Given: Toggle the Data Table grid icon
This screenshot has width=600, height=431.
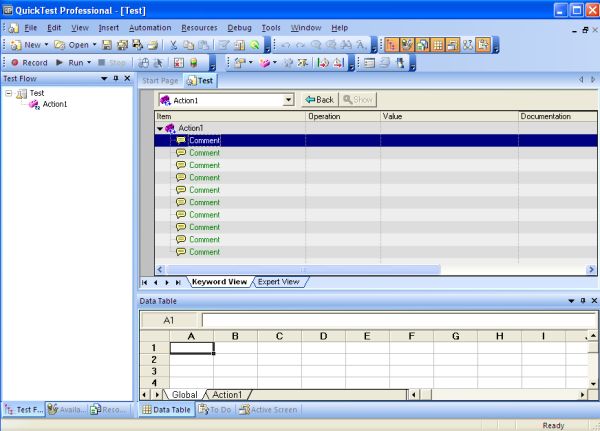Looking at the screenshot, I should [x=437, y=45].
